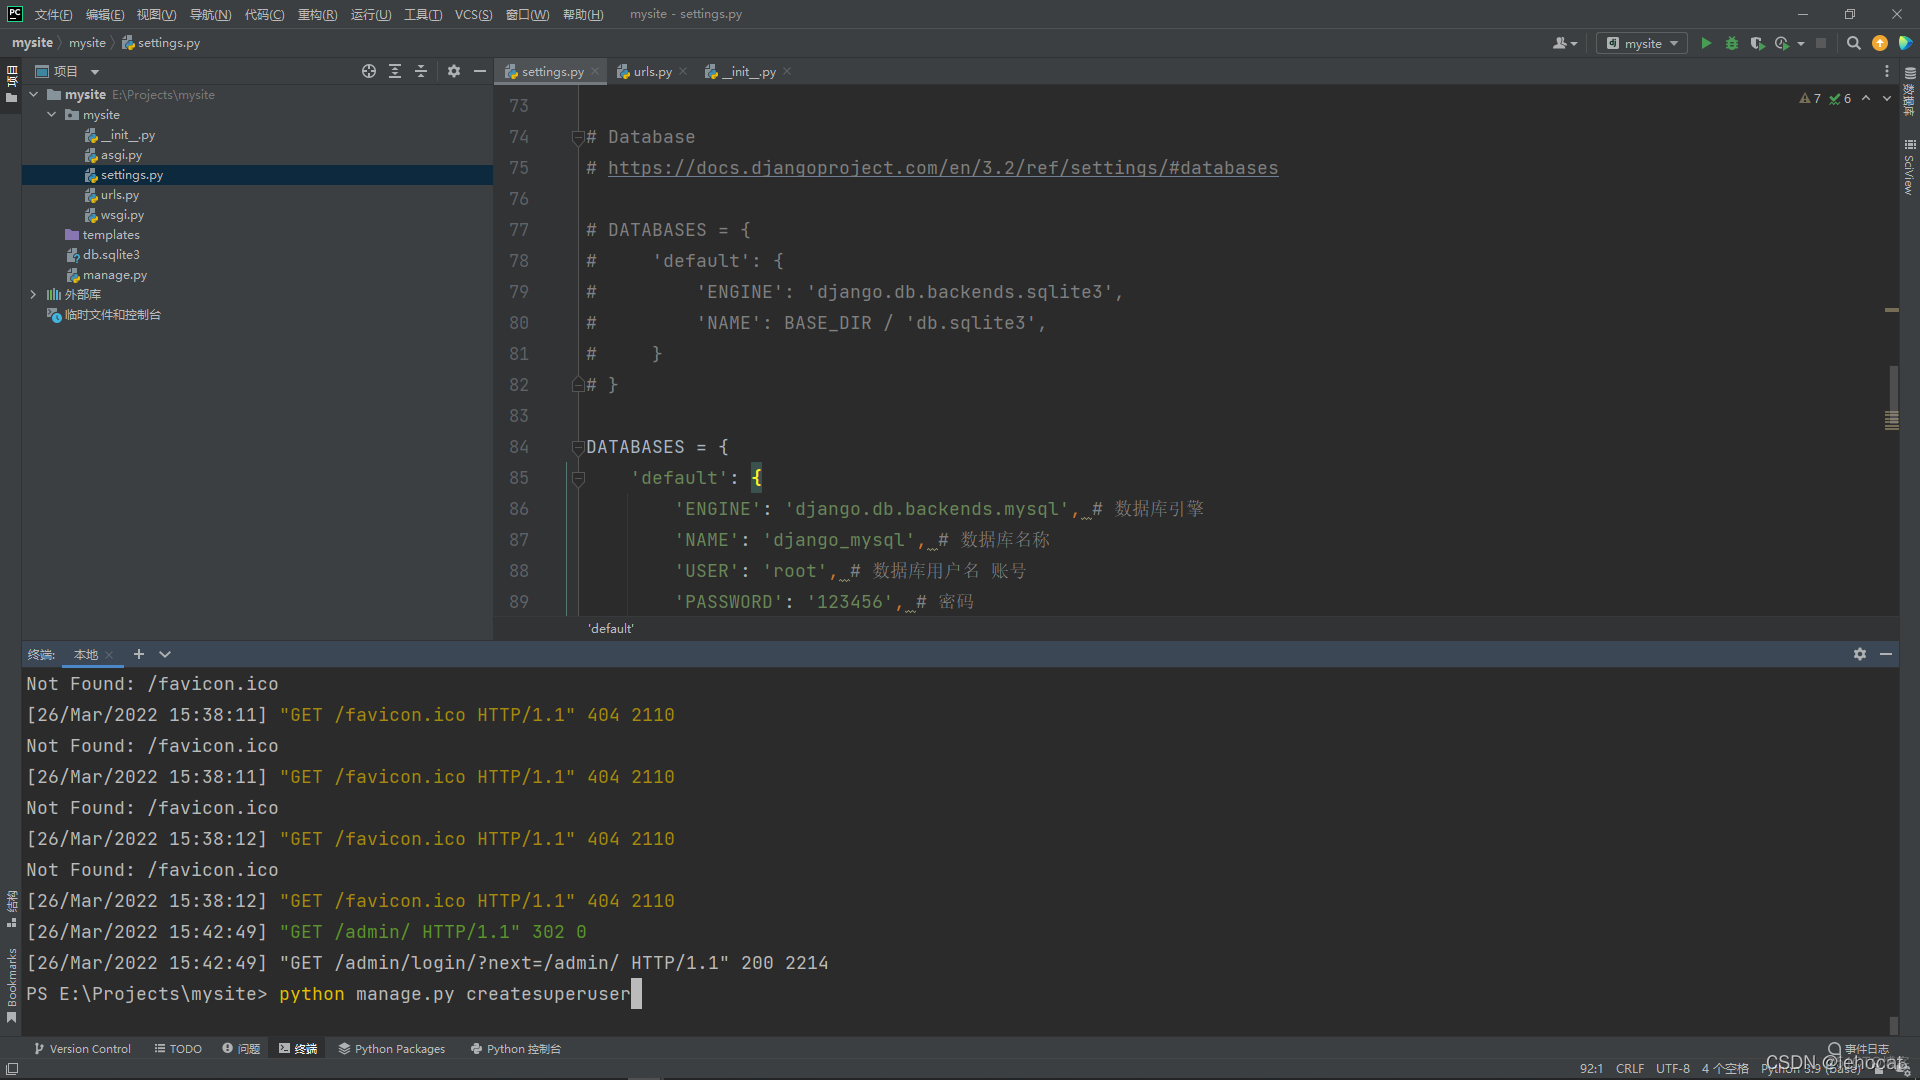1920x1080 pixels.
Task: Switch to urls.py editor tab
Action: 652,71
